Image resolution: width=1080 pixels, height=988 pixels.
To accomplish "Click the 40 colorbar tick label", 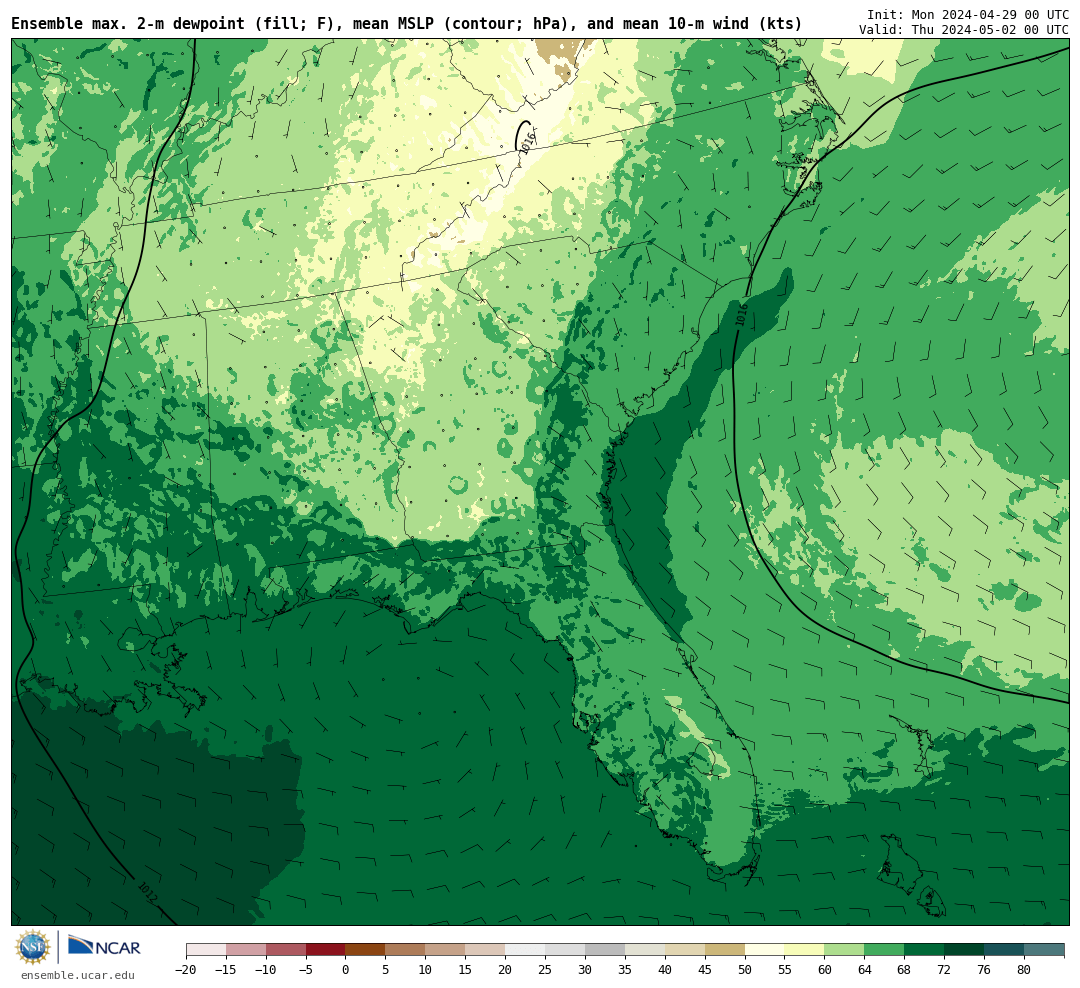I will click(665, 970).
